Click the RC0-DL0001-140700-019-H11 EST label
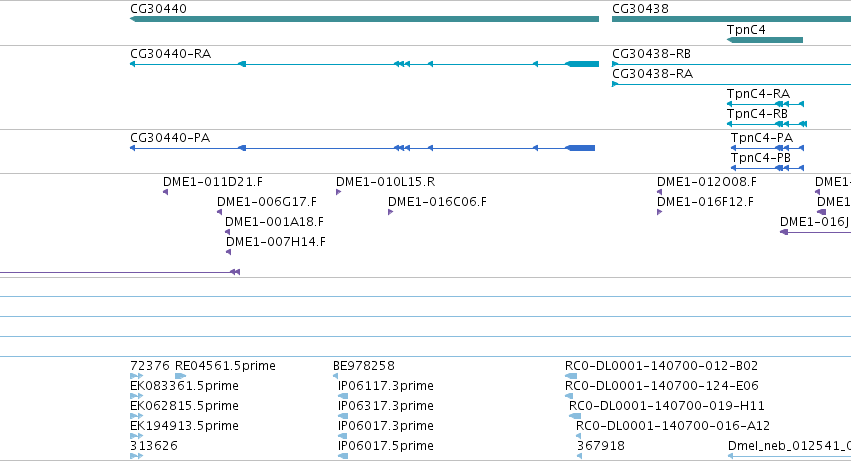The image size is (851, 461). pyautogui.click(x=667, y=406)
